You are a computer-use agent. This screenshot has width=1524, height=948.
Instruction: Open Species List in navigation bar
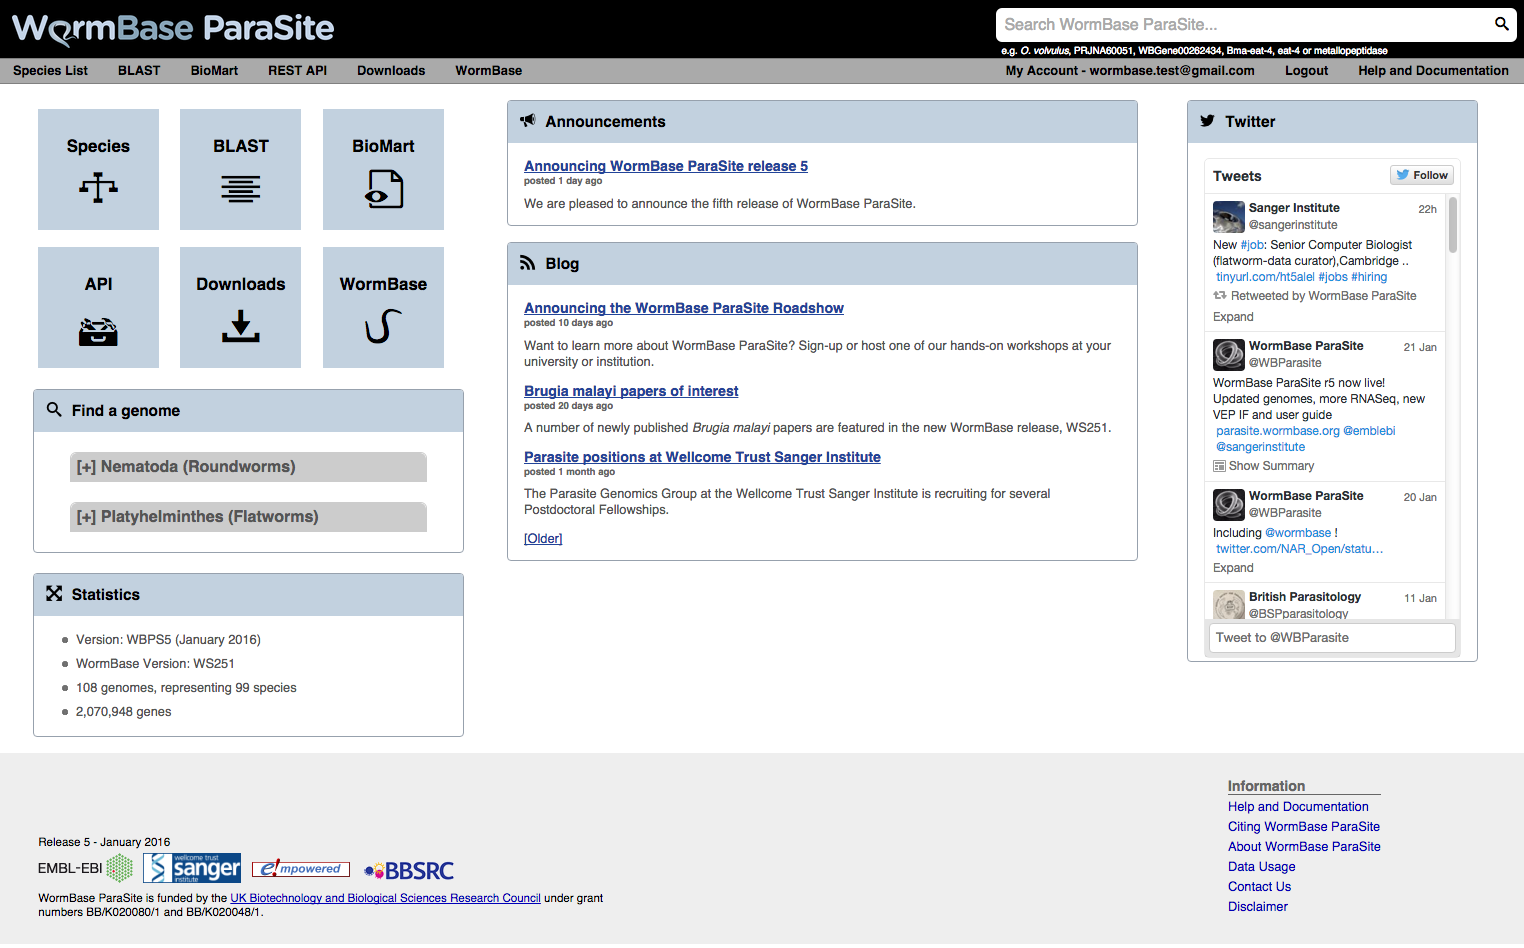point(50,71)
